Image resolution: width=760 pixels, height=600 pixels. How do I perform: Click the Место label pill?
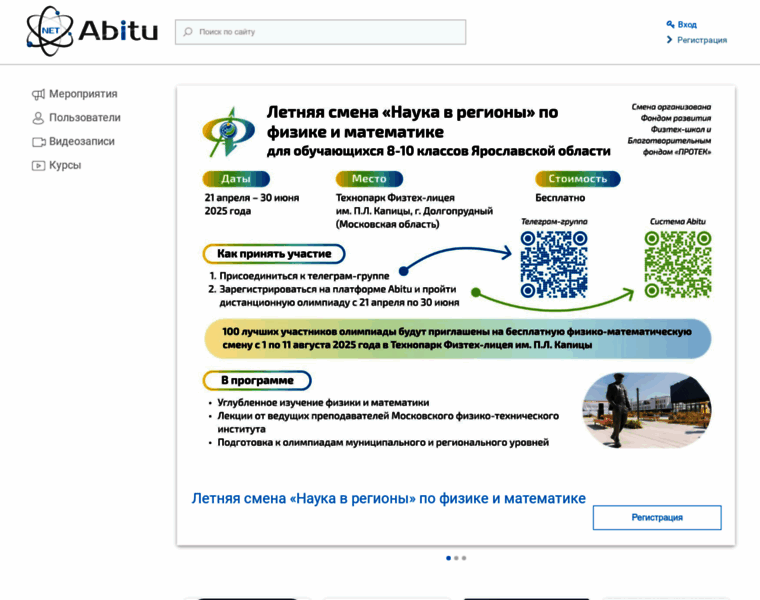(369, 179)
